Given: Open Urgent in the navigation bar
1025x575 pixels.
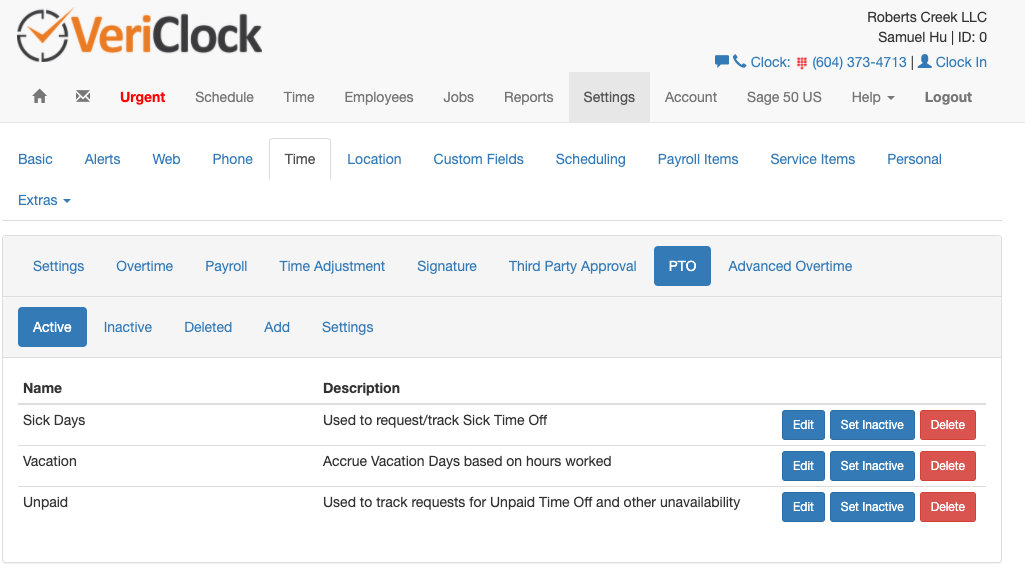Looking at the screenshot, I should pos(143,97).
